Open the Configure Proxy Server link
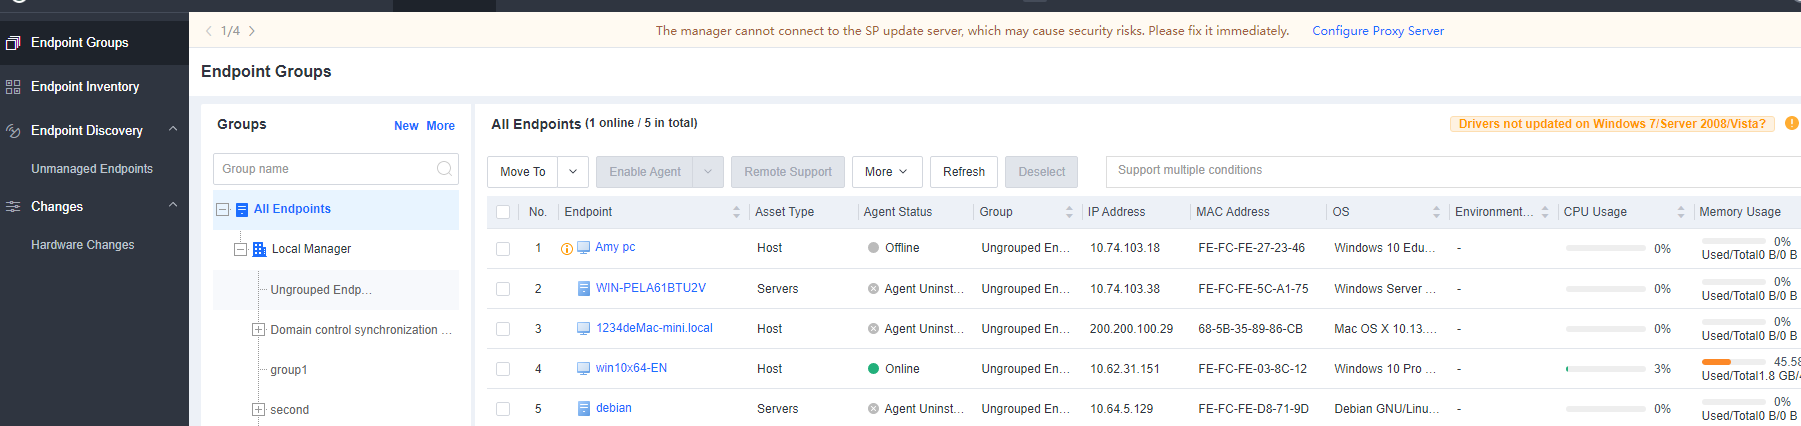1801x426 pixels. pos(1377,31)
